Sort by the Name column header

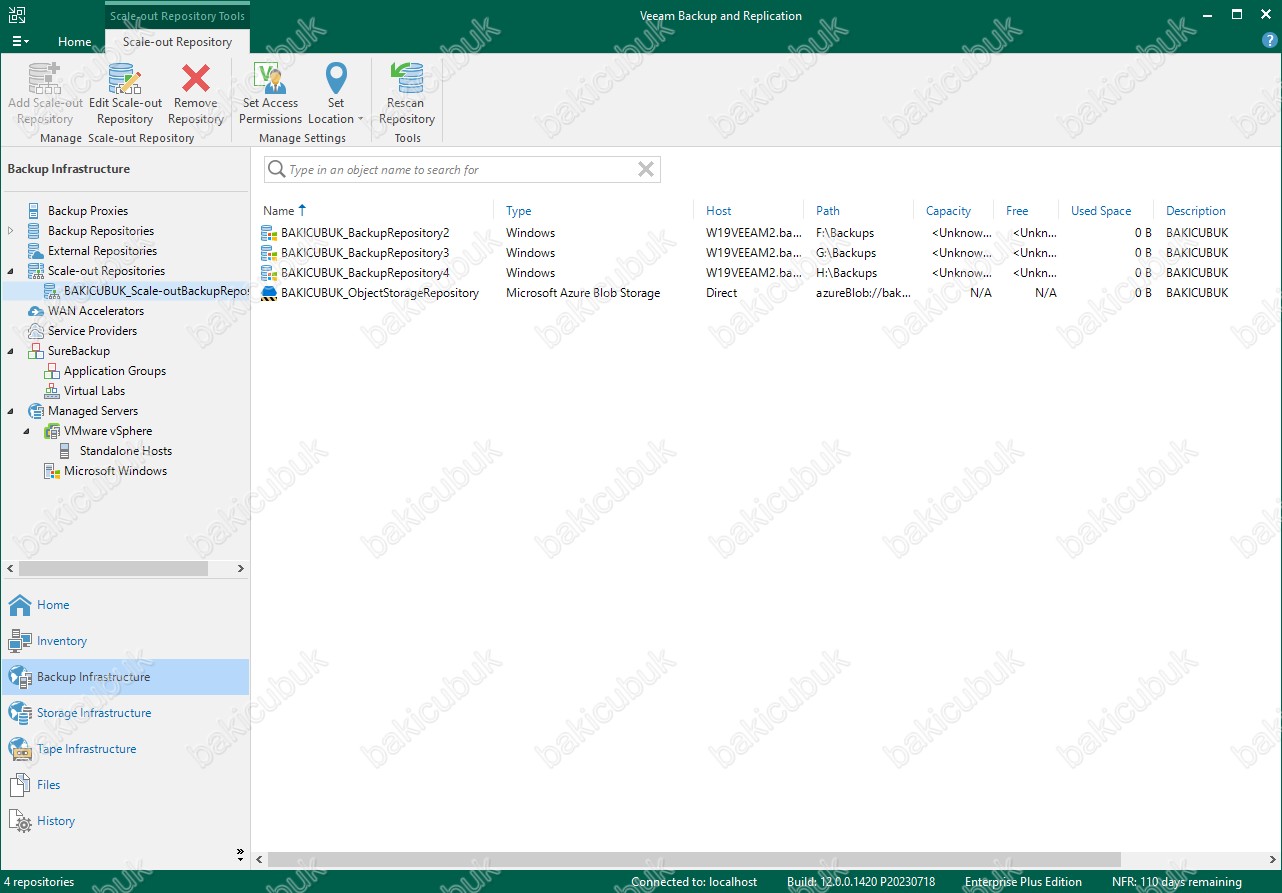pyautogui.click(x=278, y=211)
